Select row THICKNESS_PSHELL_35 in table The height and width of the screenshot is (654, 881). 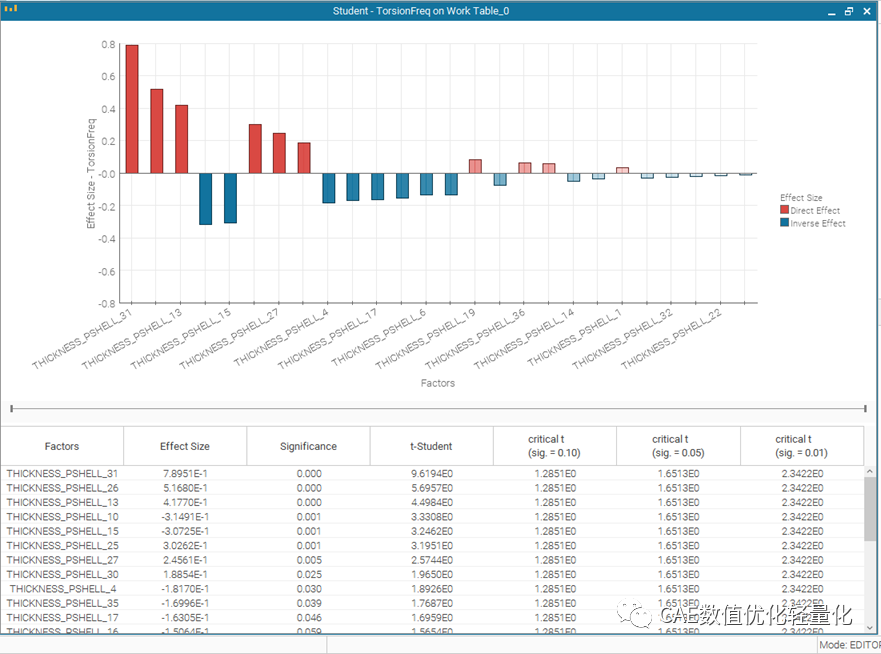432,603
